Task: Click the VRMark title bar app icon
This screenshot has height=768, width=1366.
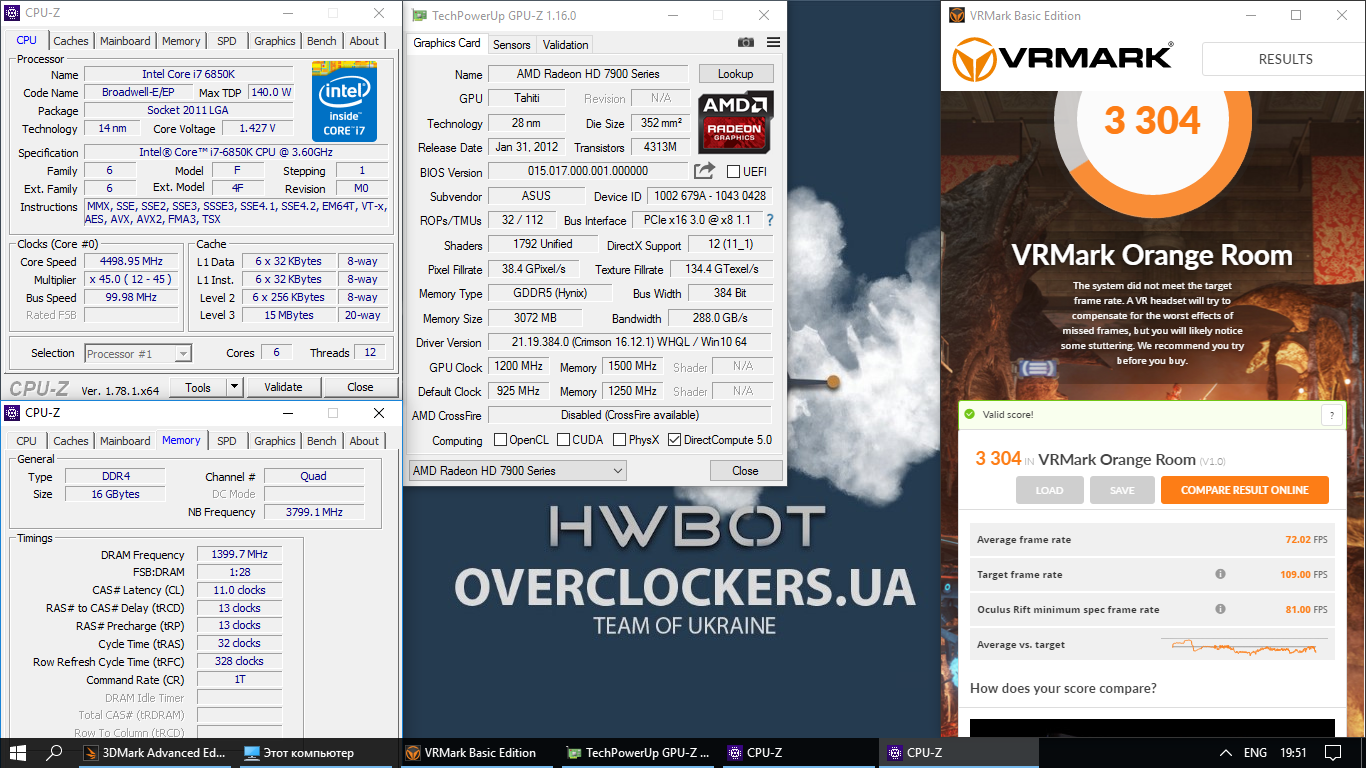Action: coord(957,15)
